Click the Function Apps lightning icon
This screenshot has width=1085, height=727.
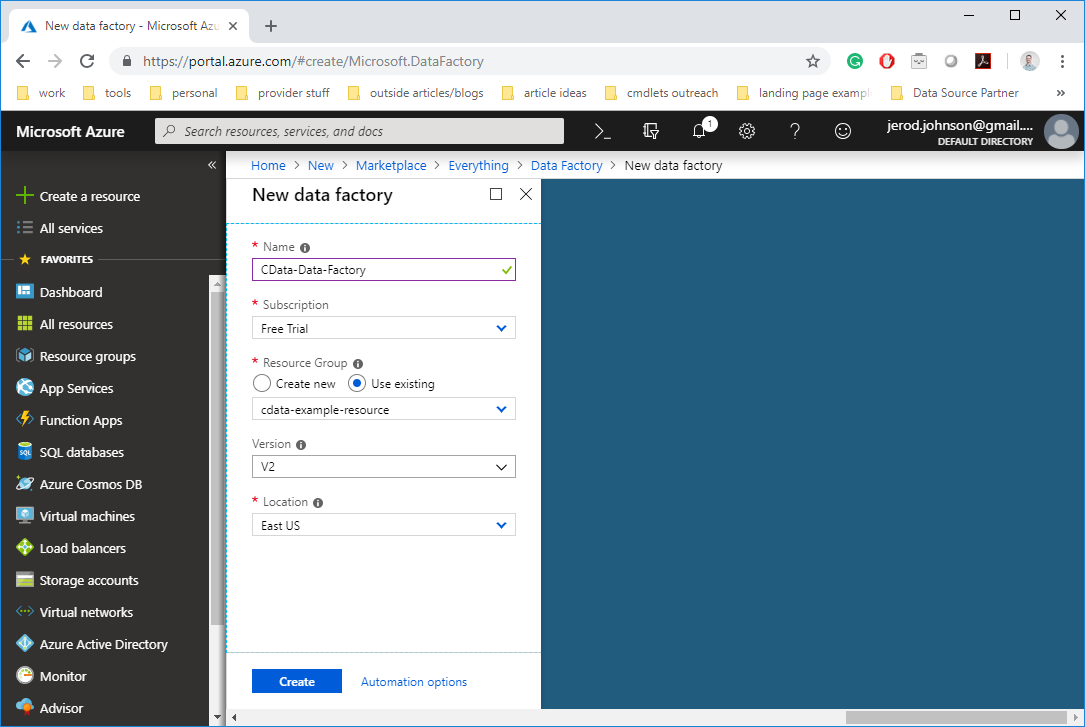point(25,419)
